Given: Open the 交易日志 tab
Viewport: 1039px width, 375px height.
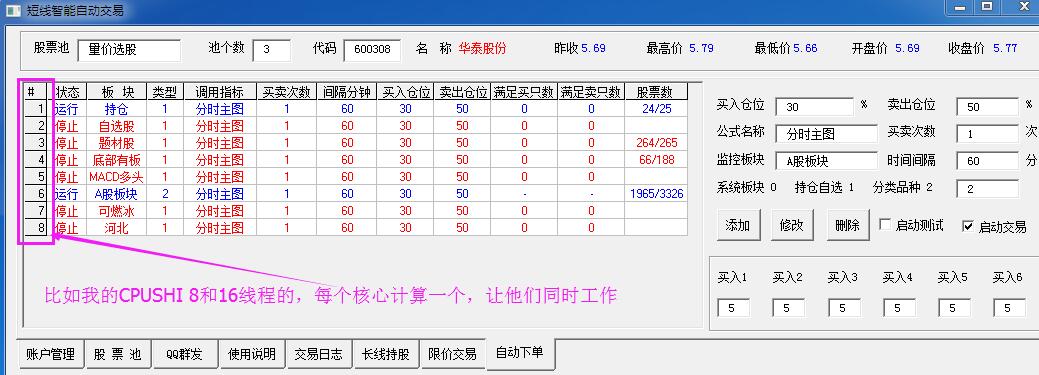Looking at the screenshot, I should [319, 354].
